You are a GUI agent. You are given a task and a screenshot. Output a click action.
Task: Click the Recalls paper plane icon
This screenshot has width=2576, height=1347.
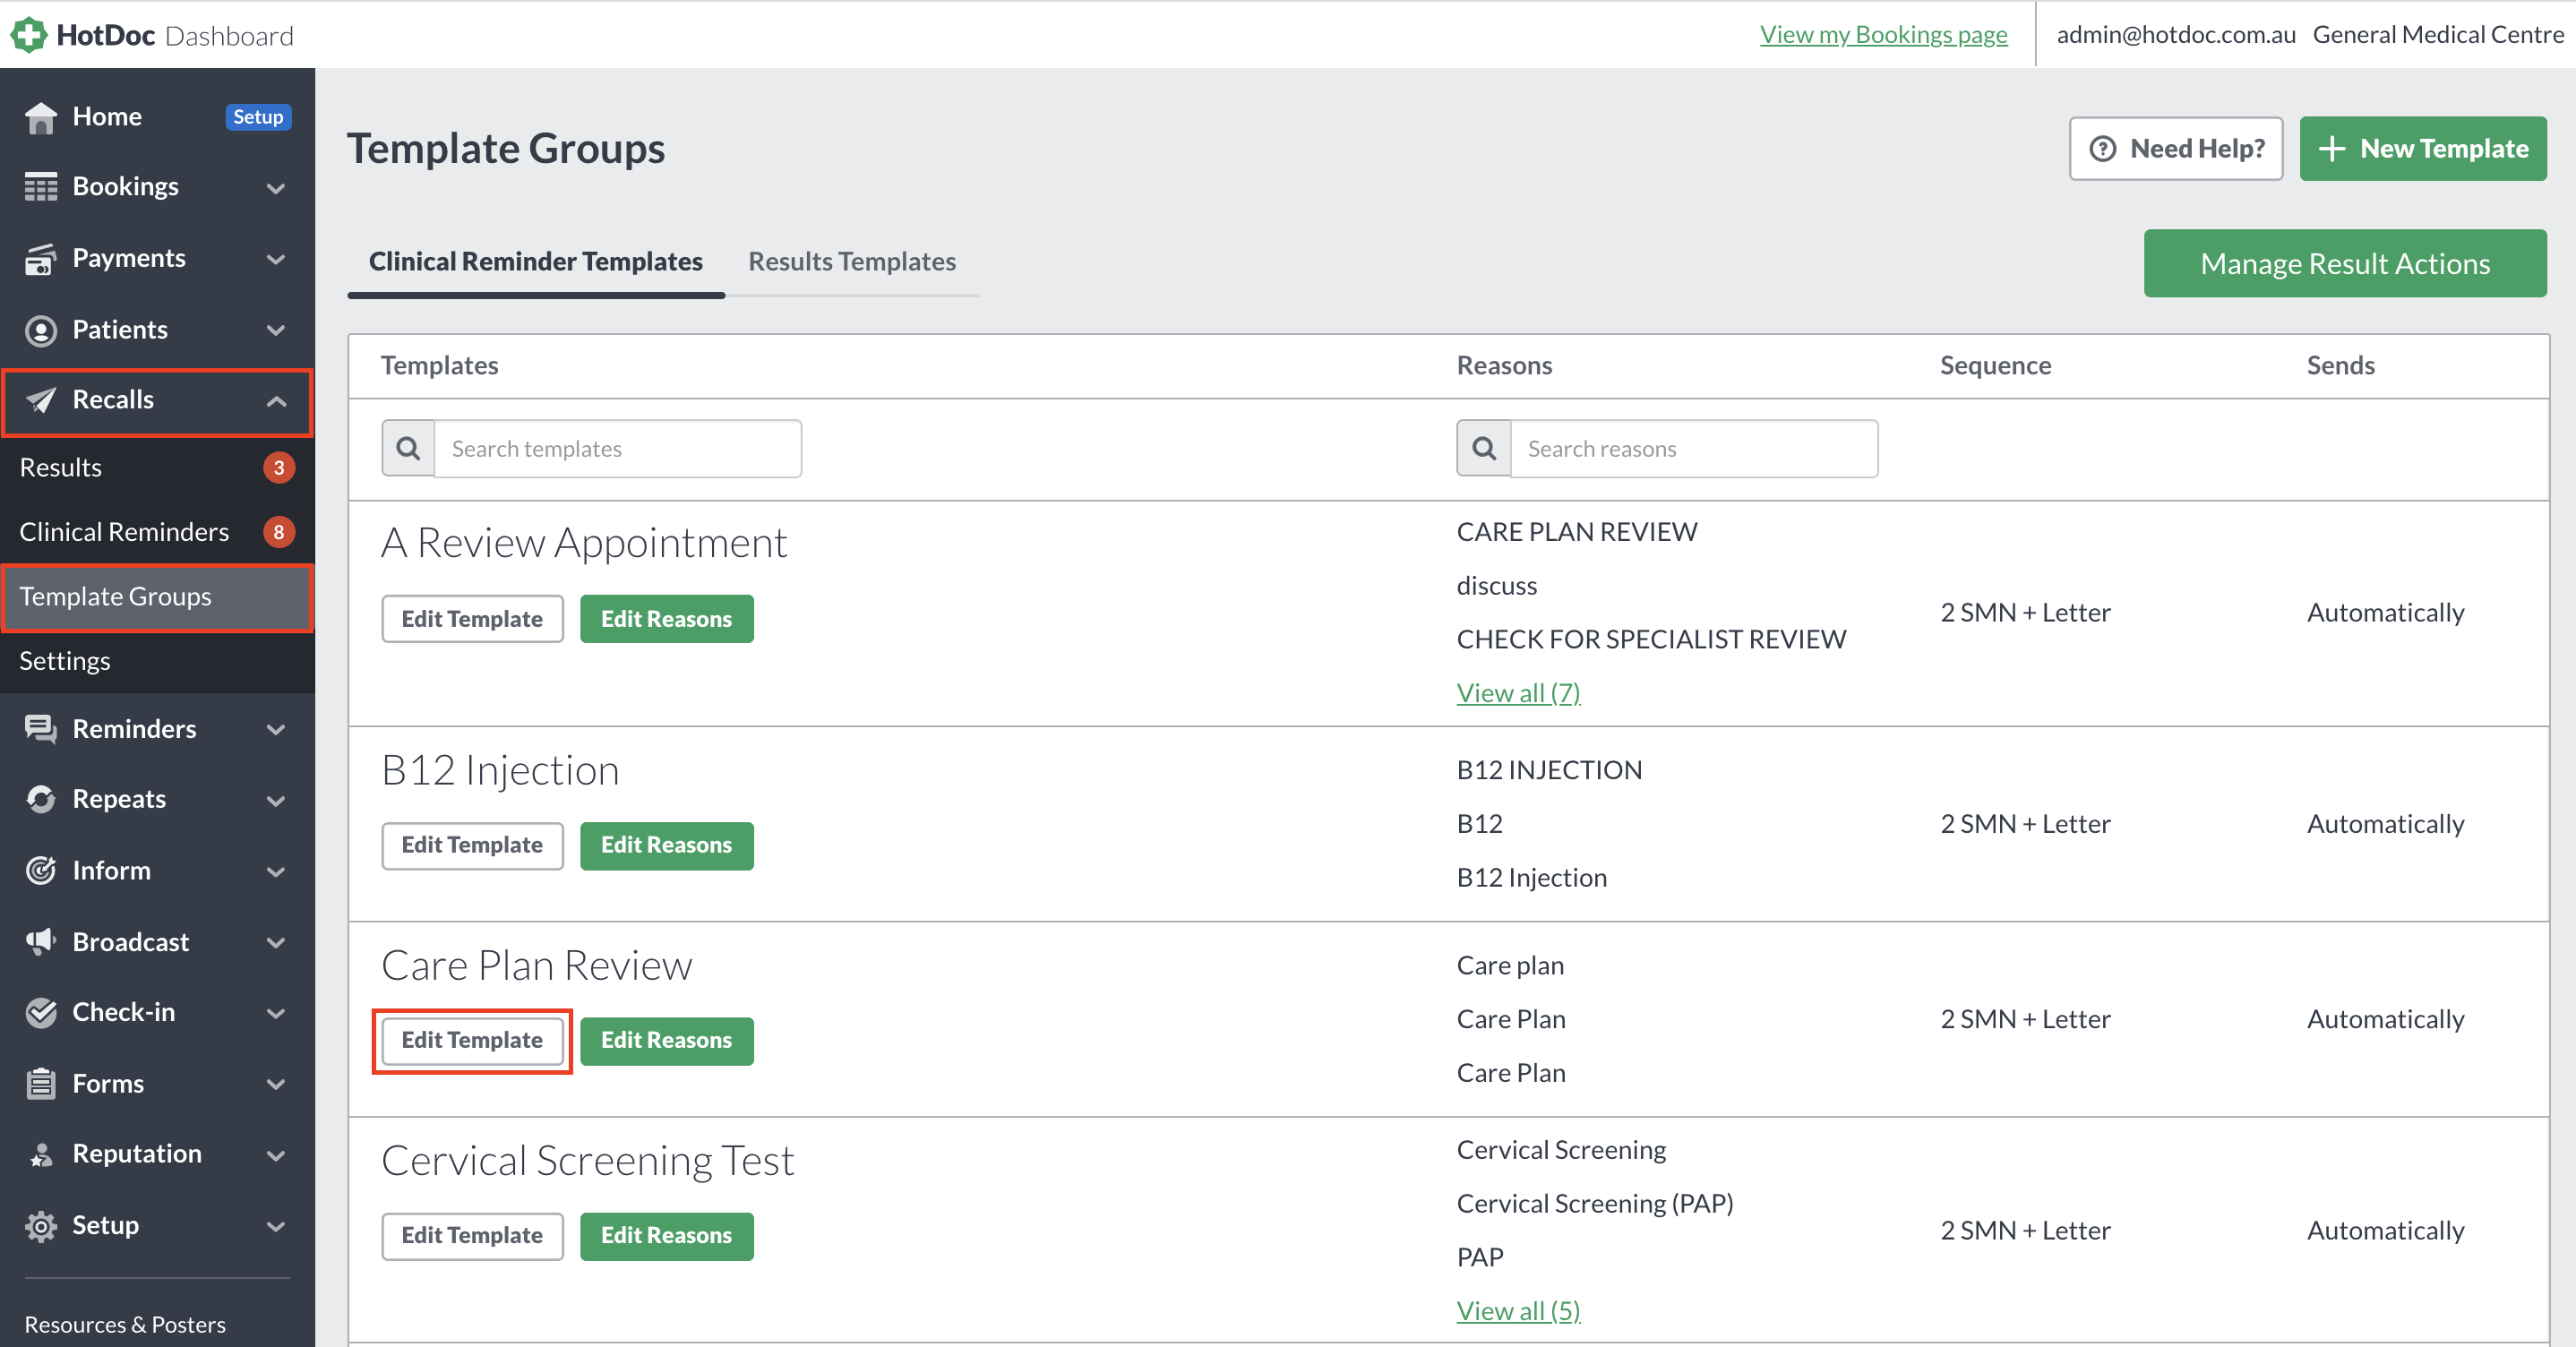pos(41,400)
